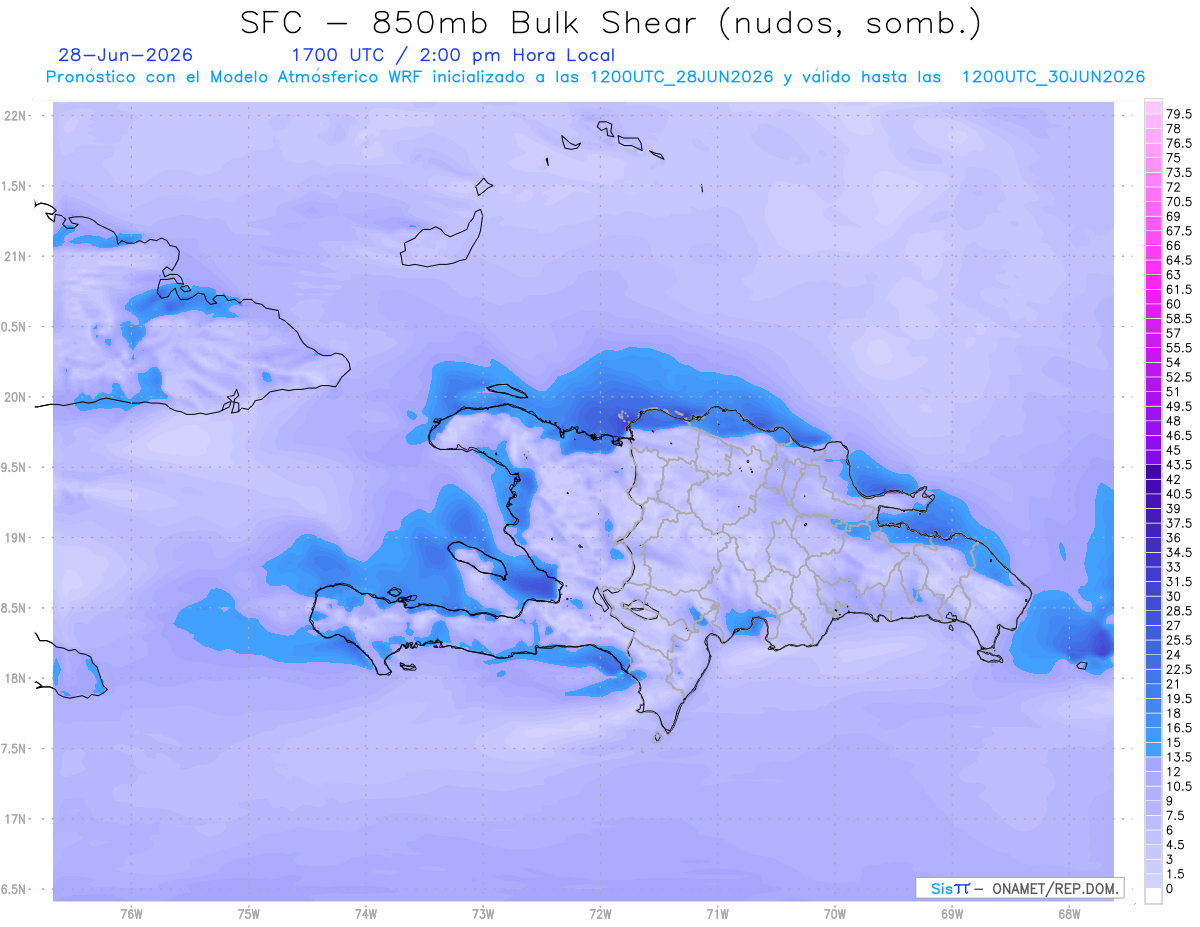Click the '74W' longitude label

(366, 913)
